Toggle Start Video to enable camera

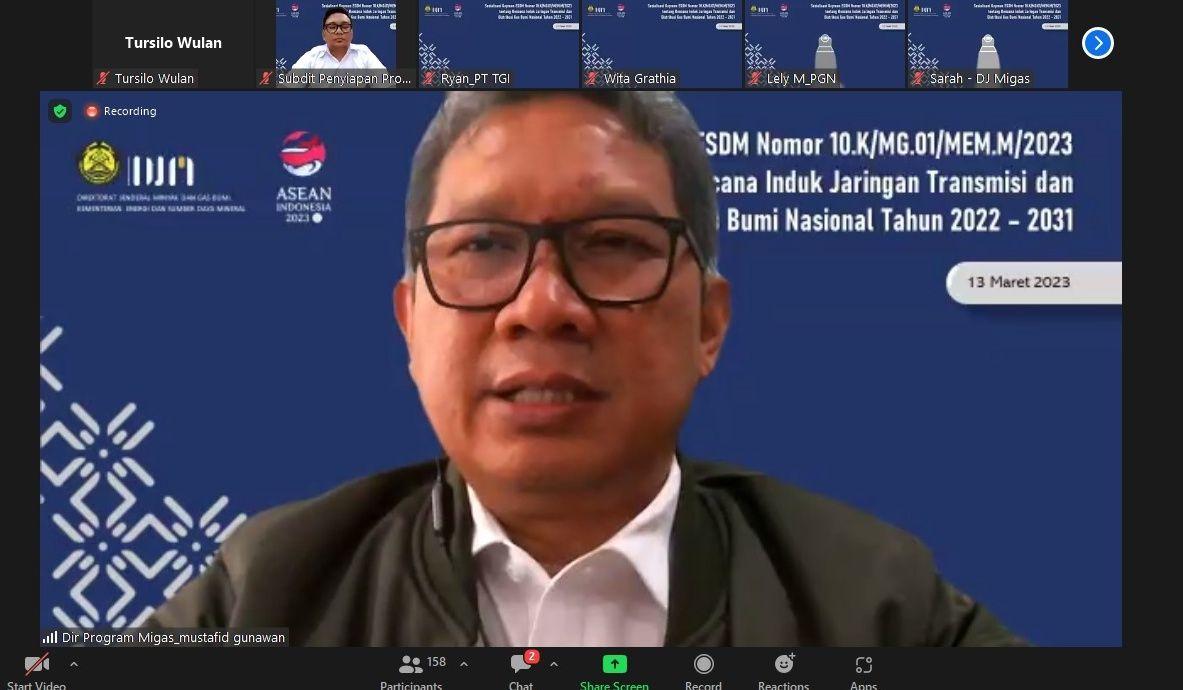37,663
